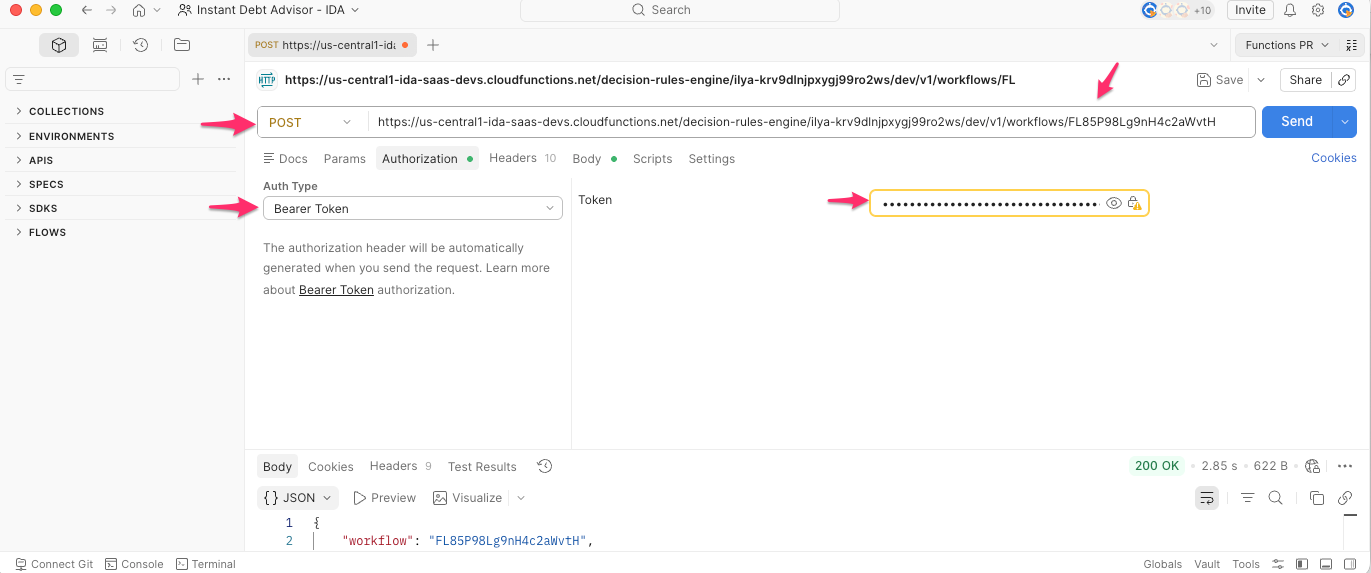Screen dimensions: 1371x573
Task: Toggle line wrap in response body
Action: pyautogui.click(x=1207, y=497)
